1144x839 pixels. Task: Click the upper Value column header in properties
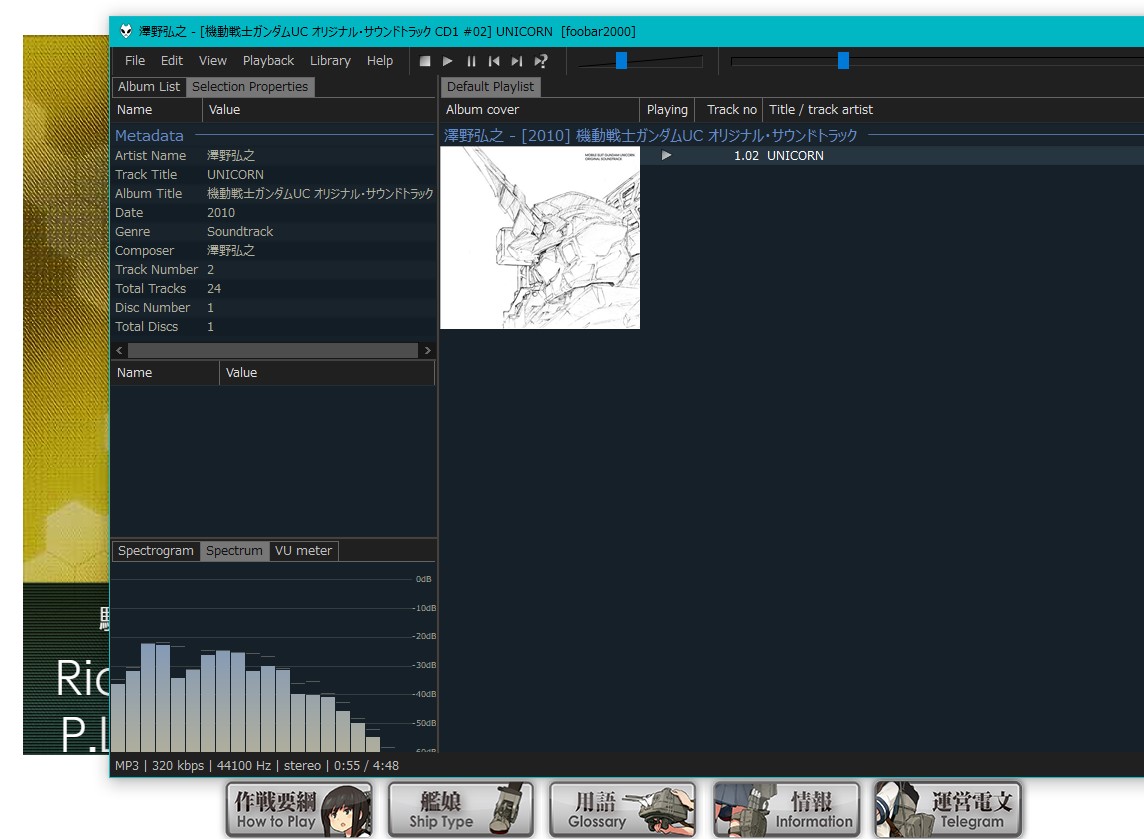[x=319, y=109]
